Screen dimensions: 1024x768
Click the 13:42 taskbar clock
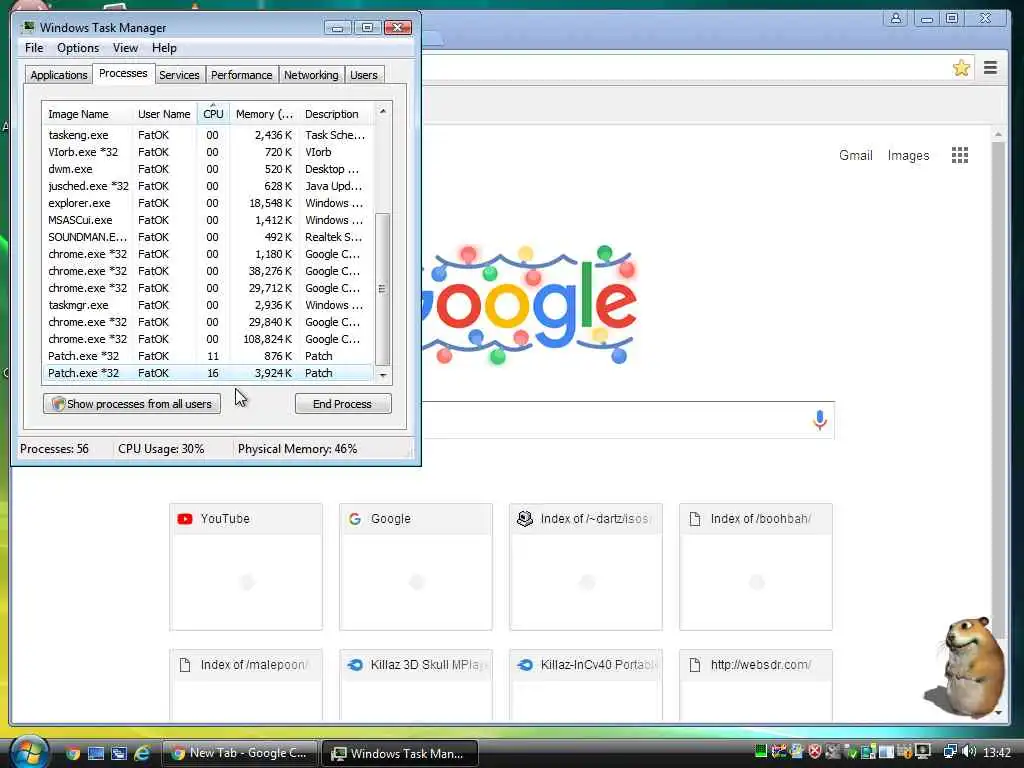[x=997, y=753]
